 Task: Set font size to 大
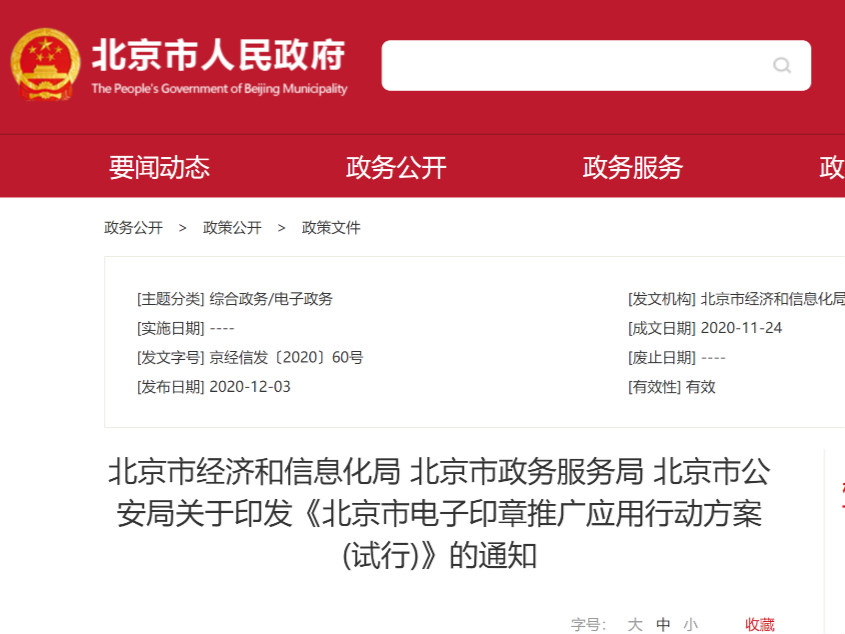click(635, 624)
